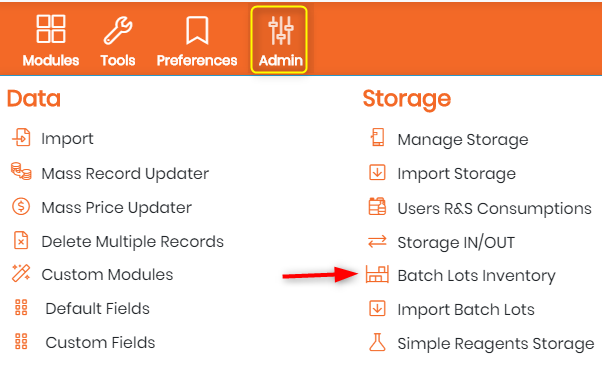Open Manage Storage link
Screen dimensions: 602x365
pos(463,139)
